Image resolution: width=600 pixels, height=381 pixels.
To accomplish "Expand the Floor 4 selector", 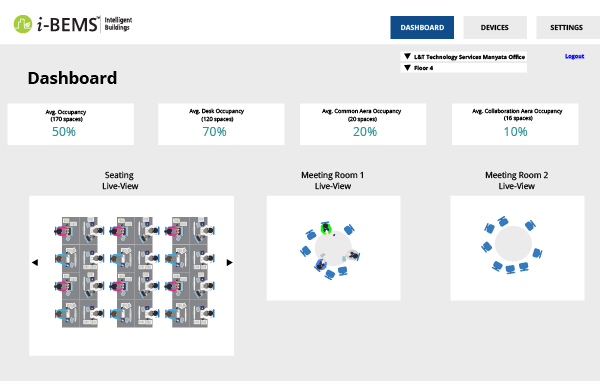I will [464, 68].
